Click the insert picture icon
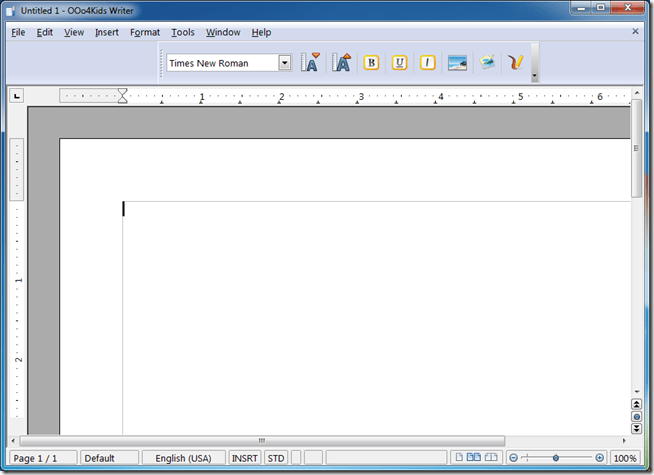Image resolution: width=654 pixels, height=475 pixels. pyautogui.click(x=458, y=62)
